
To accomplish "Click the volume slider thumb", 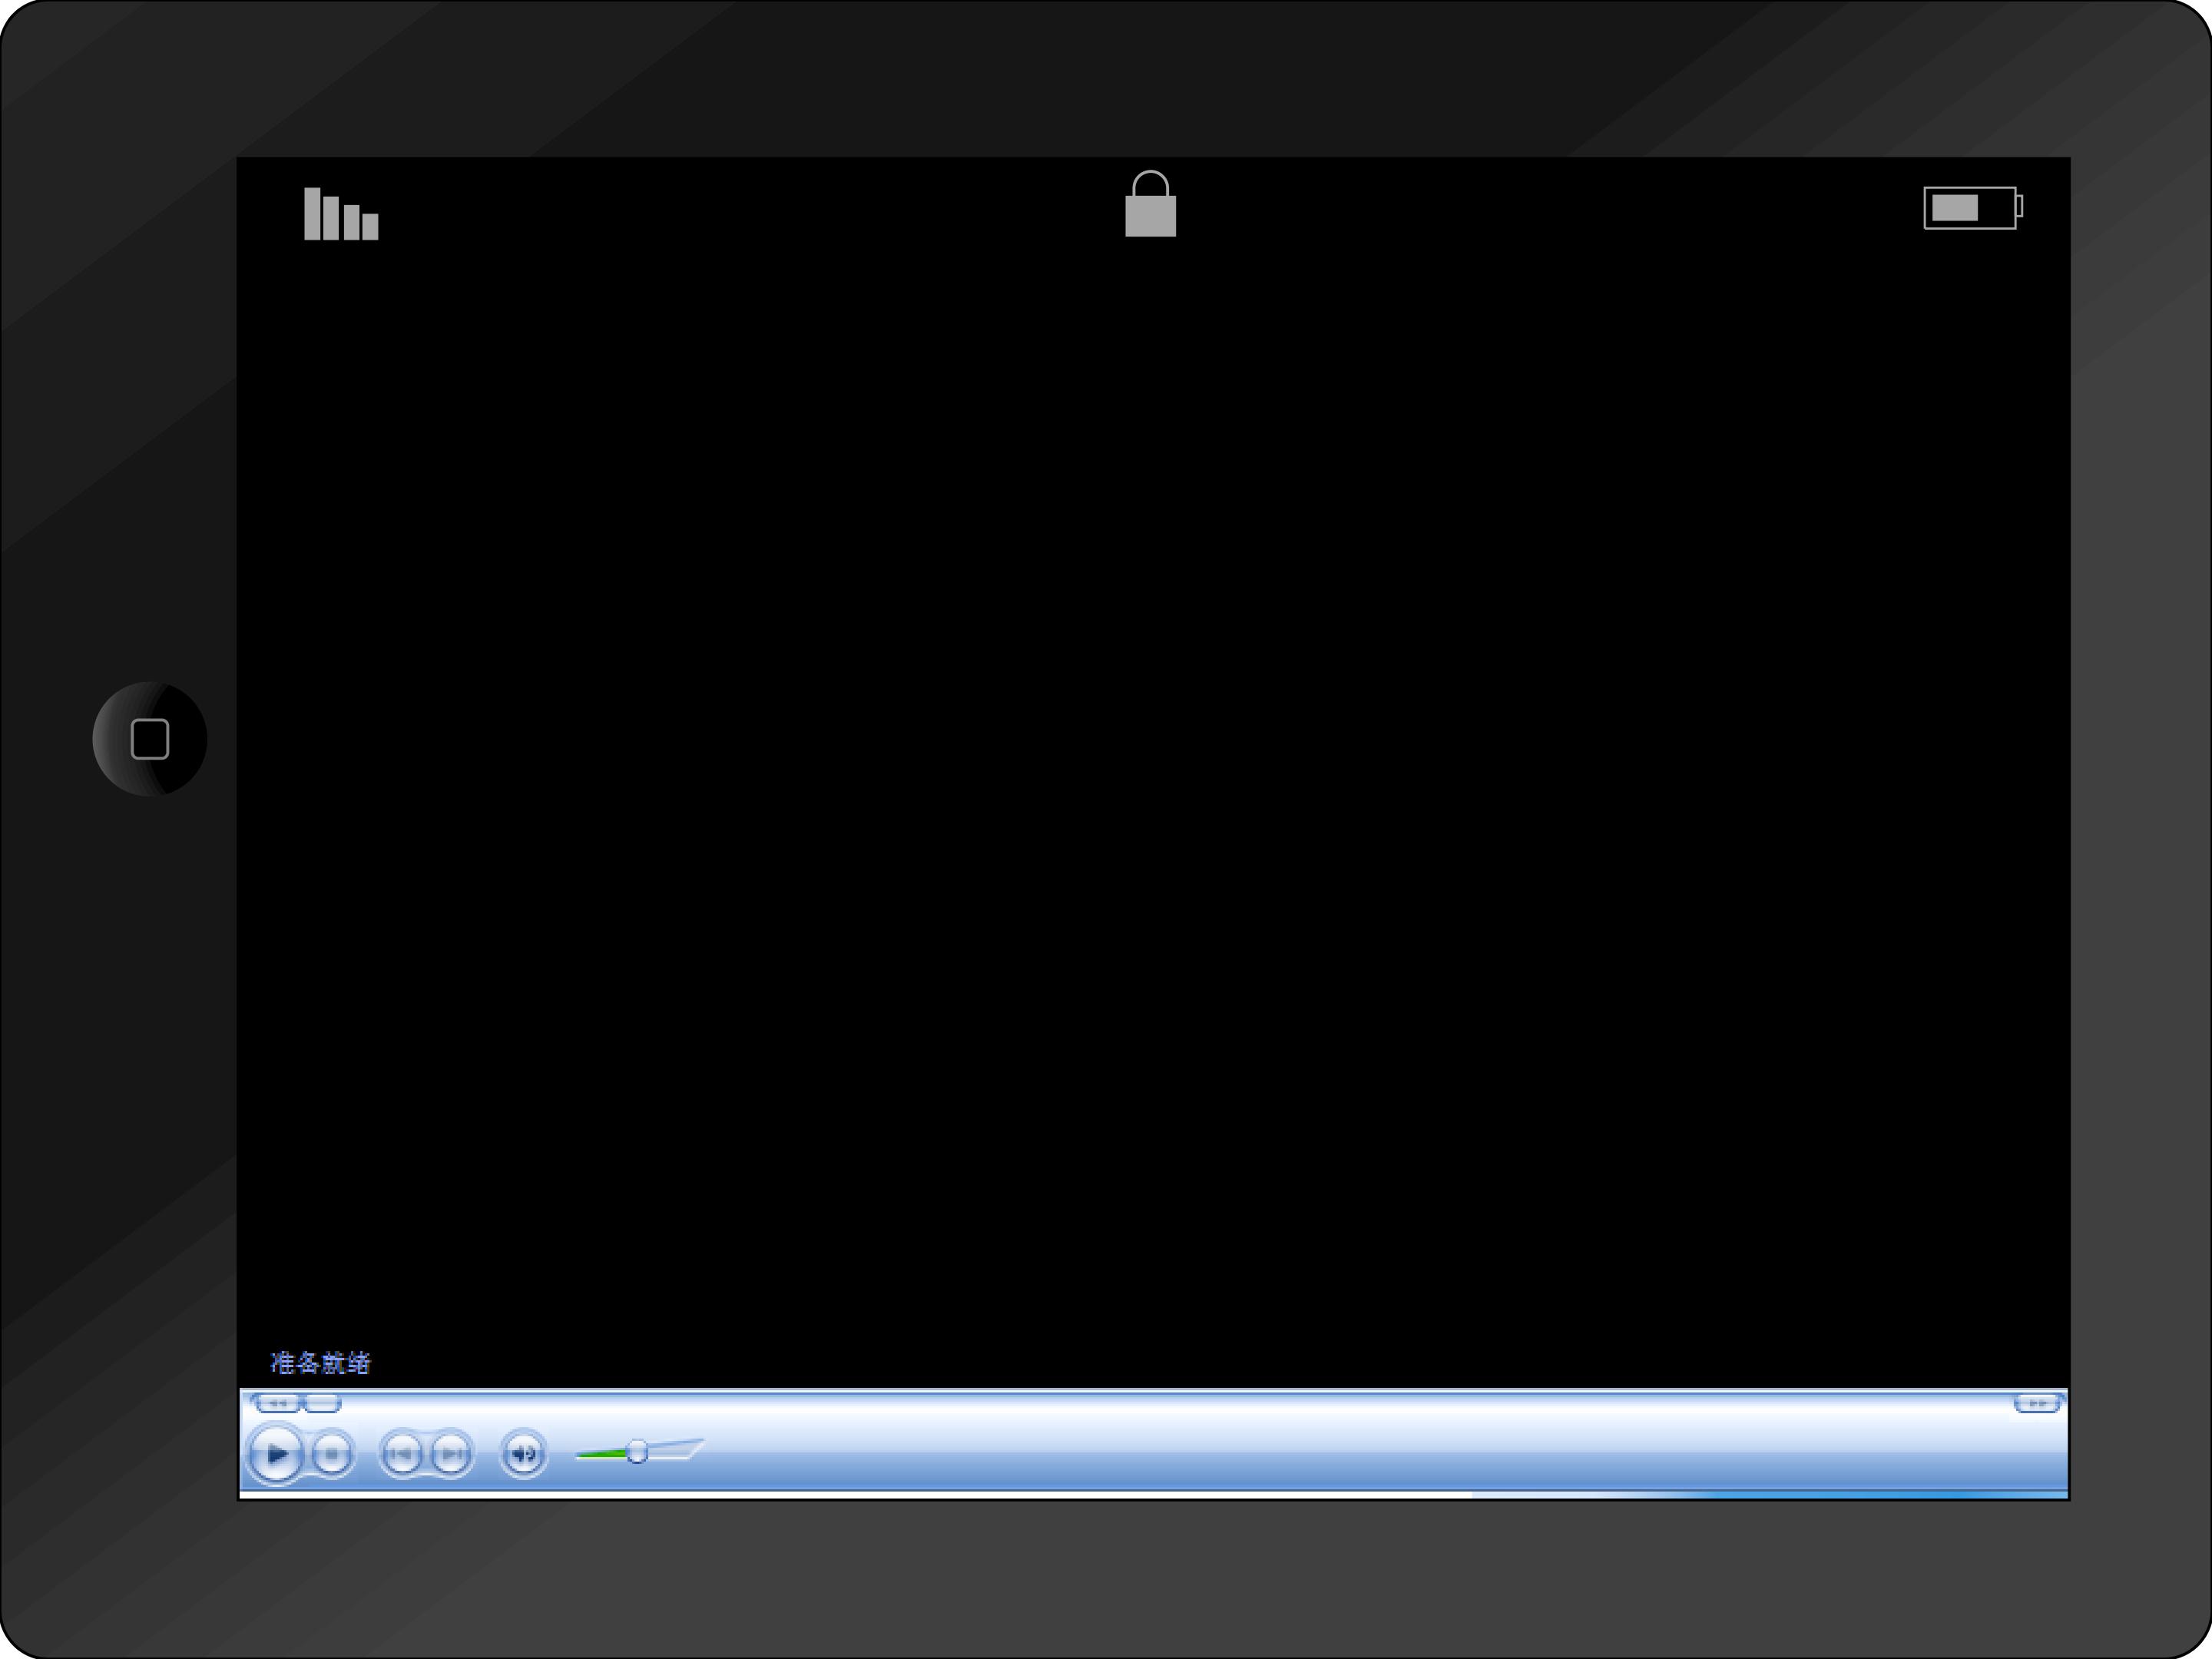I will (x=637, y=1452).
